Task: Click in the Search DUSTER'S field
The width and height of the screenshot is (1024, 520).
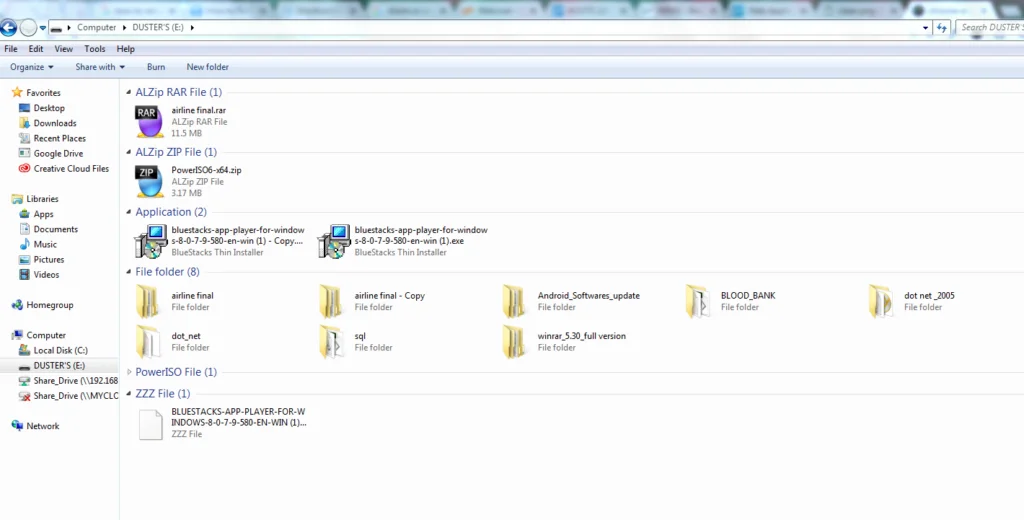Action: click(x=989, y=27)
